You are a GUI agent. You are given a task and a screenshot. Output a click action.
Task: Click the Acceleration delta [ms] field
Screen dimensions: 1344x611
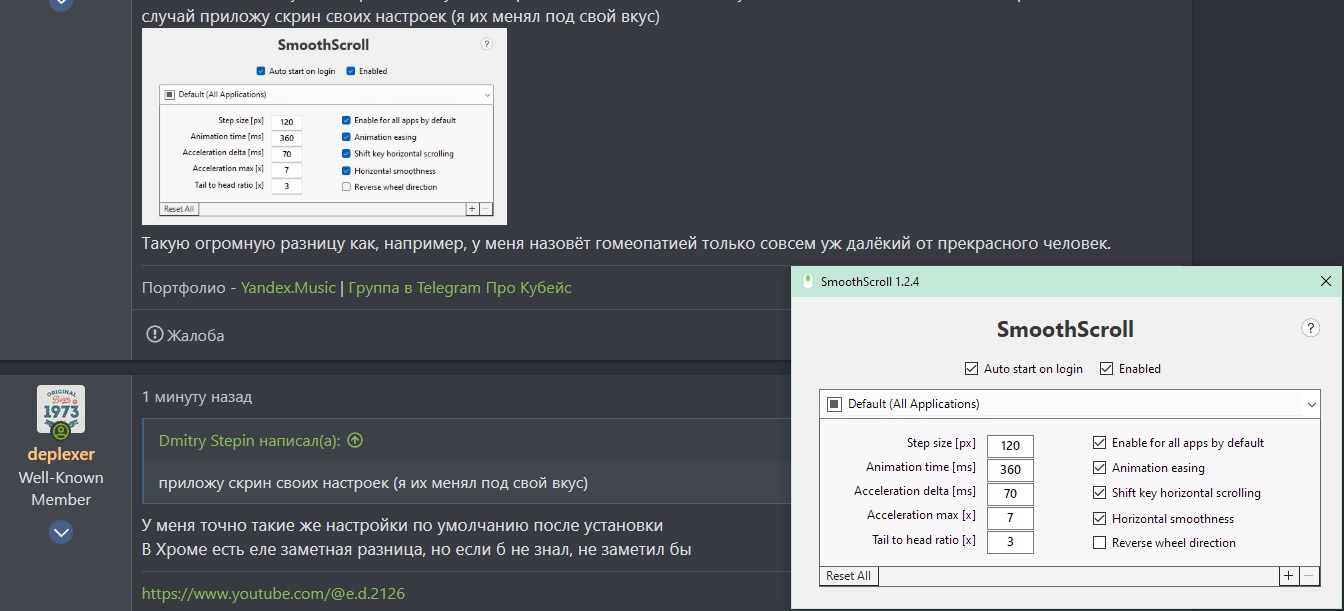(1010, 494)
